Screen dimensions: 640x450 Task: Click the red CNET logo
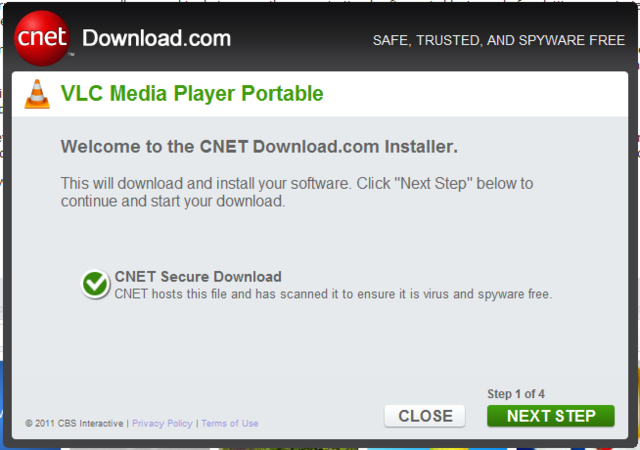pos(41,38)
